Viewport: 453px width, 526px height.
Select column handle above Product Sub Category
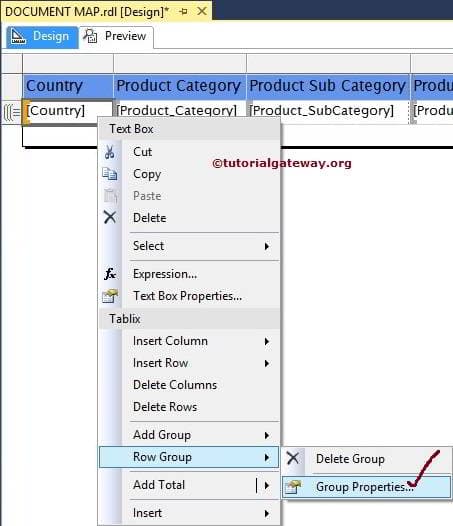(x=328, y=63)
